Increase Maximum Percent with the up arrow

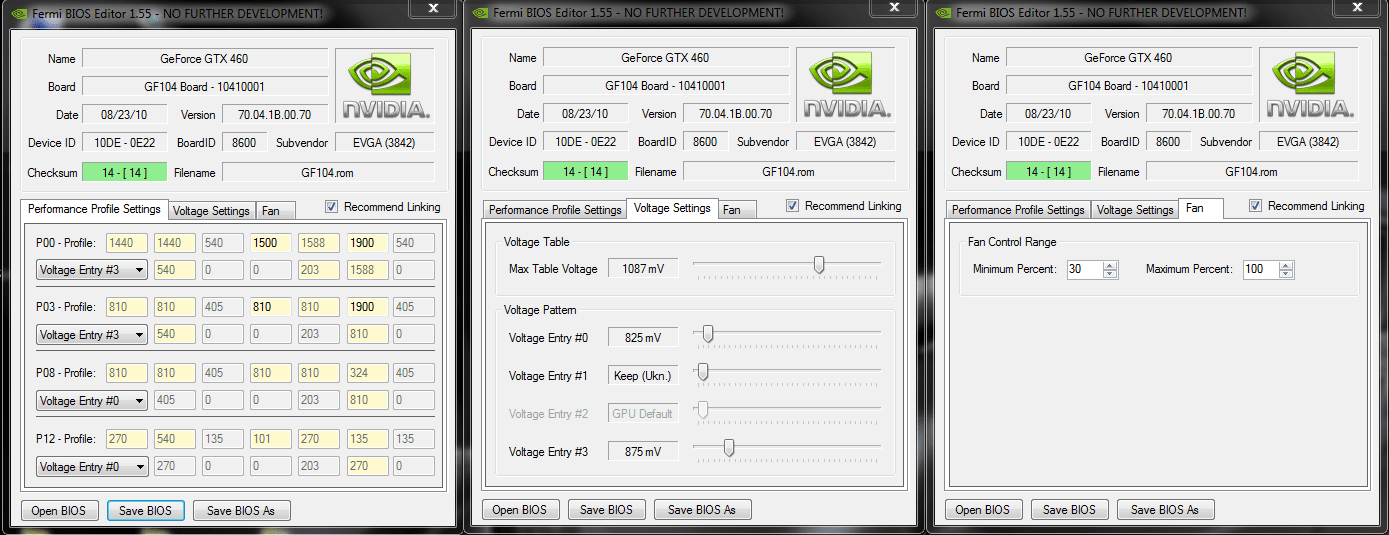click(x=1286, y=265)
